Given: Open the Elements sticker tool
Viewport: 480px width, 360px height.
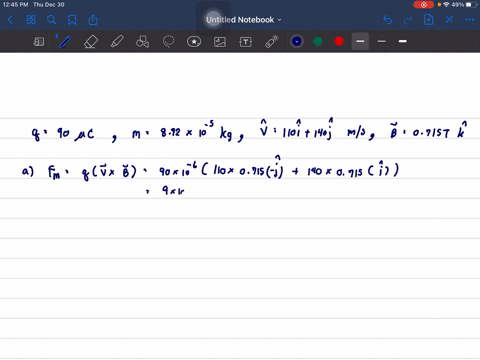Looking at the screenshot, I should point(194,42).
